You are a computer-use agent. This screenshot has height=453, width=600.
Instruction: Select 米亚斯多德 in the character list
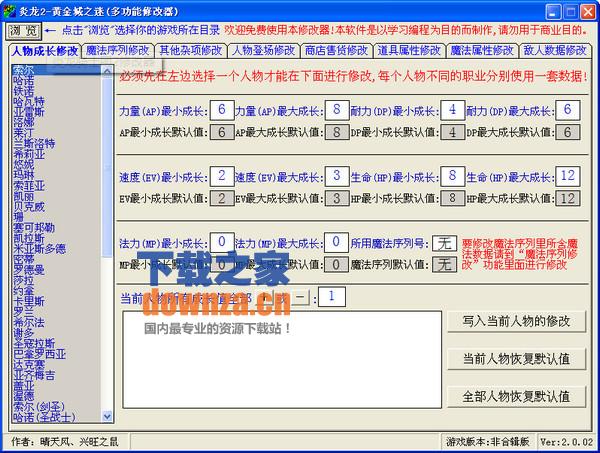point(57,249)
